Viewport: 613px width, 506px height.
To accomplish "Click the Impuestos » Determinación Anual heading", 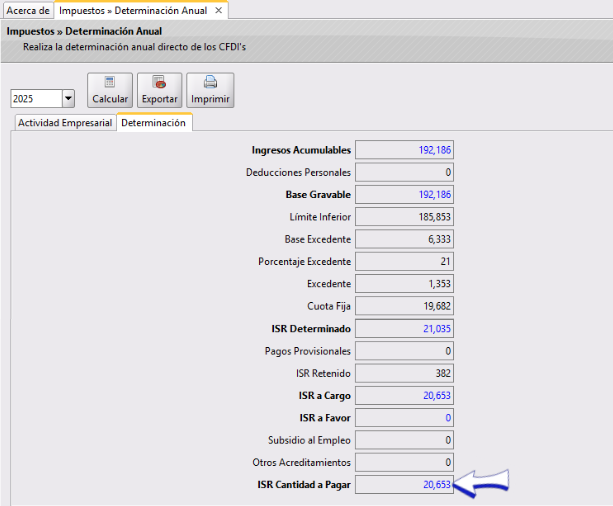I will point(84,31).
